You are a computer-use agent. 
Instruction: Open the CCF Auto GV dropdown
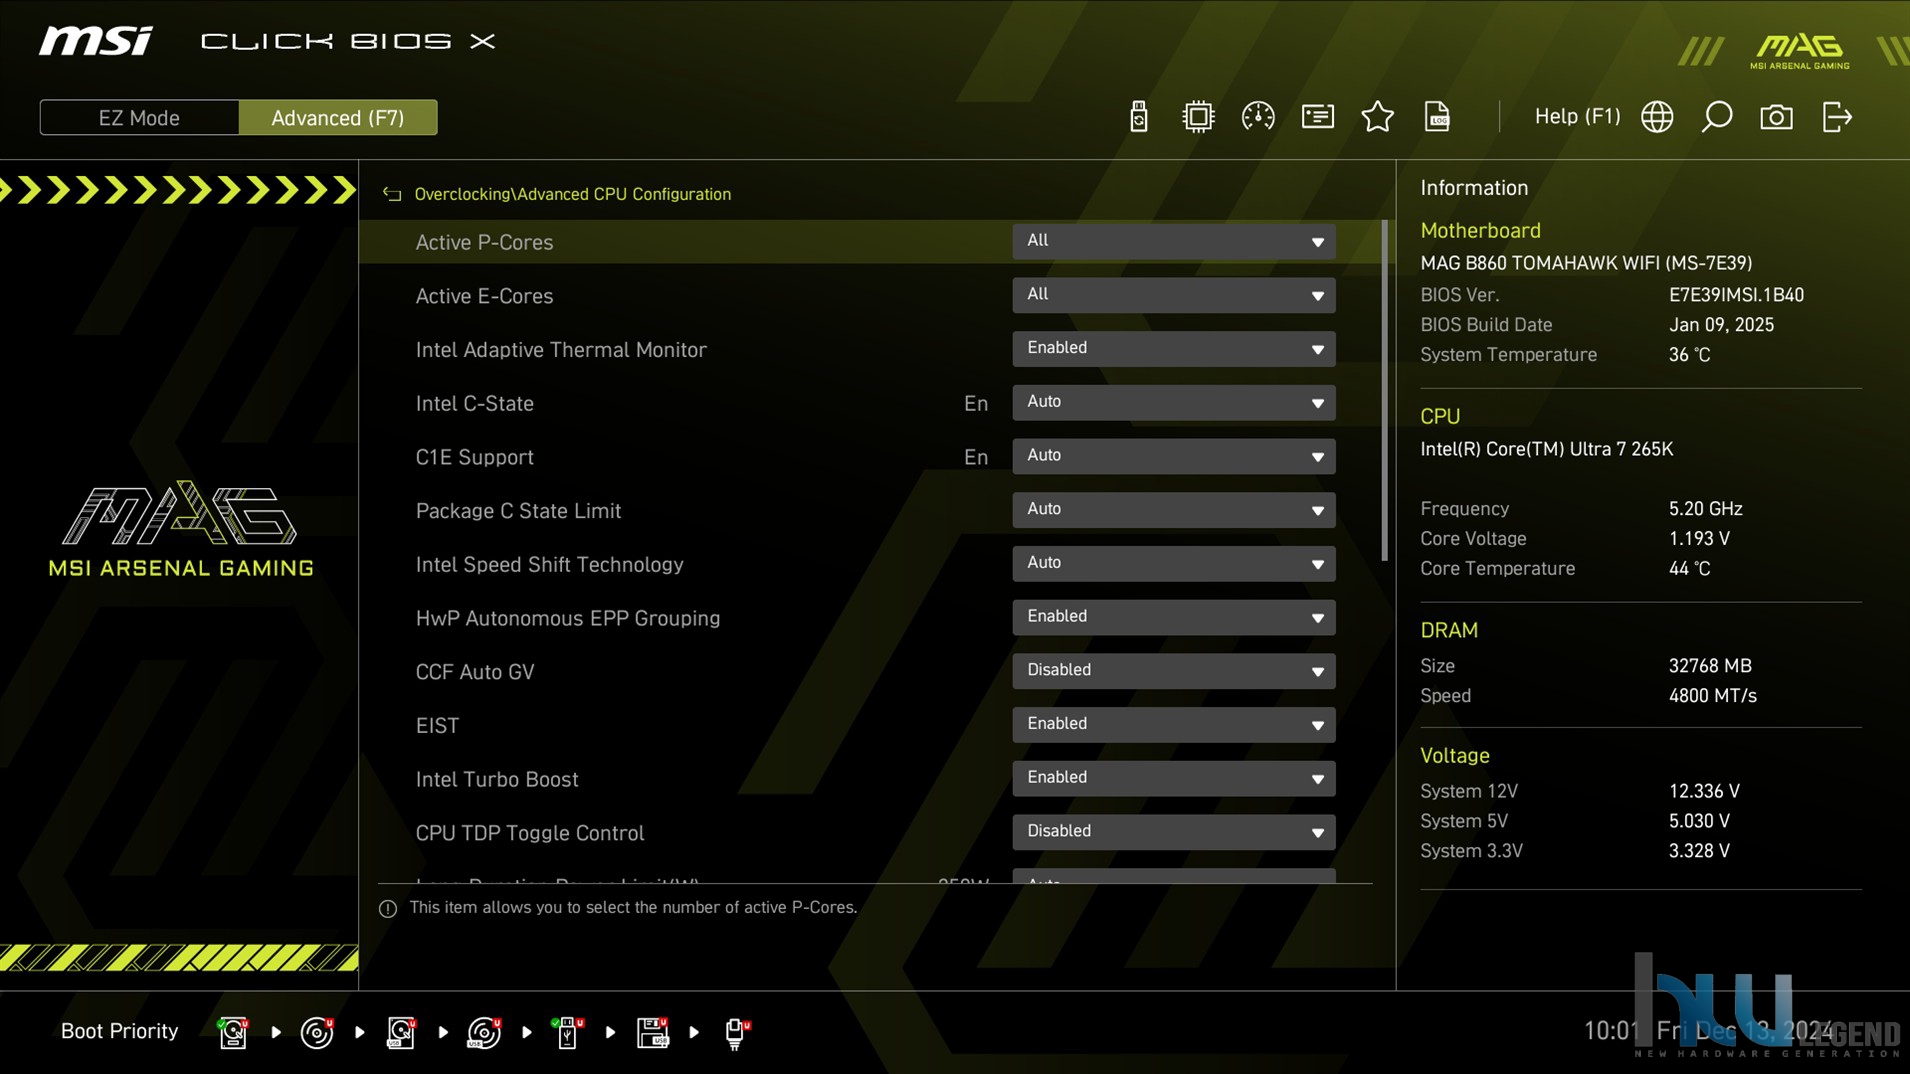coord(1173,671)
